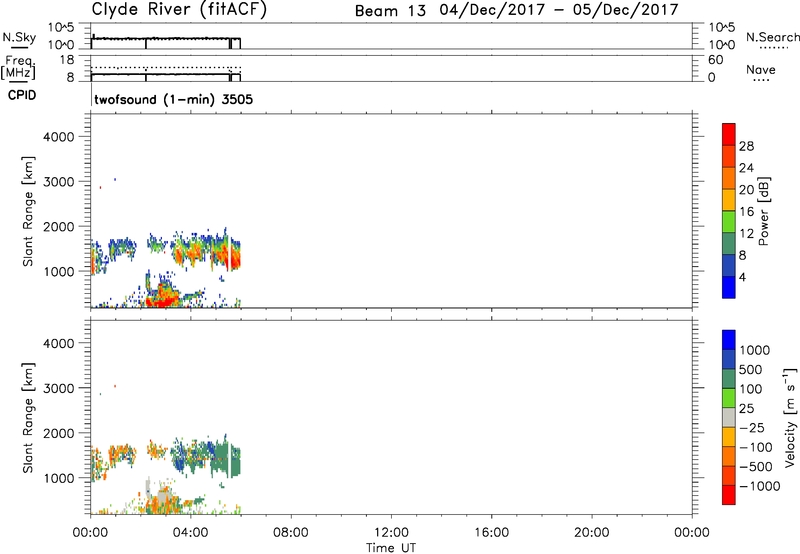Click the '-1000' Velocity colorbar tick label
Viewport: 800px width, 554px height.
click(759, 486)
